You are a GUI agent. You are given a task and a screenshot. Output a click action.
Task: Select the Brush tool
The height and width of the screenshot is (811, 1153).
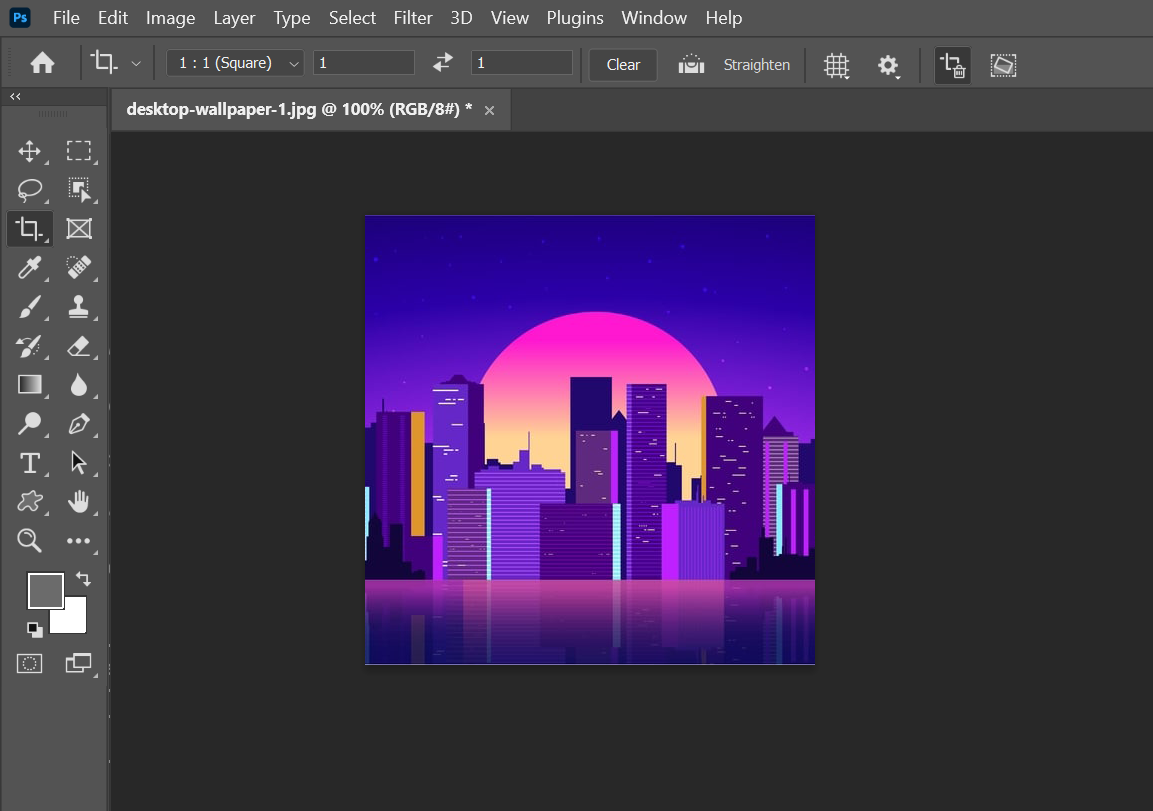[x=30, y=307]
